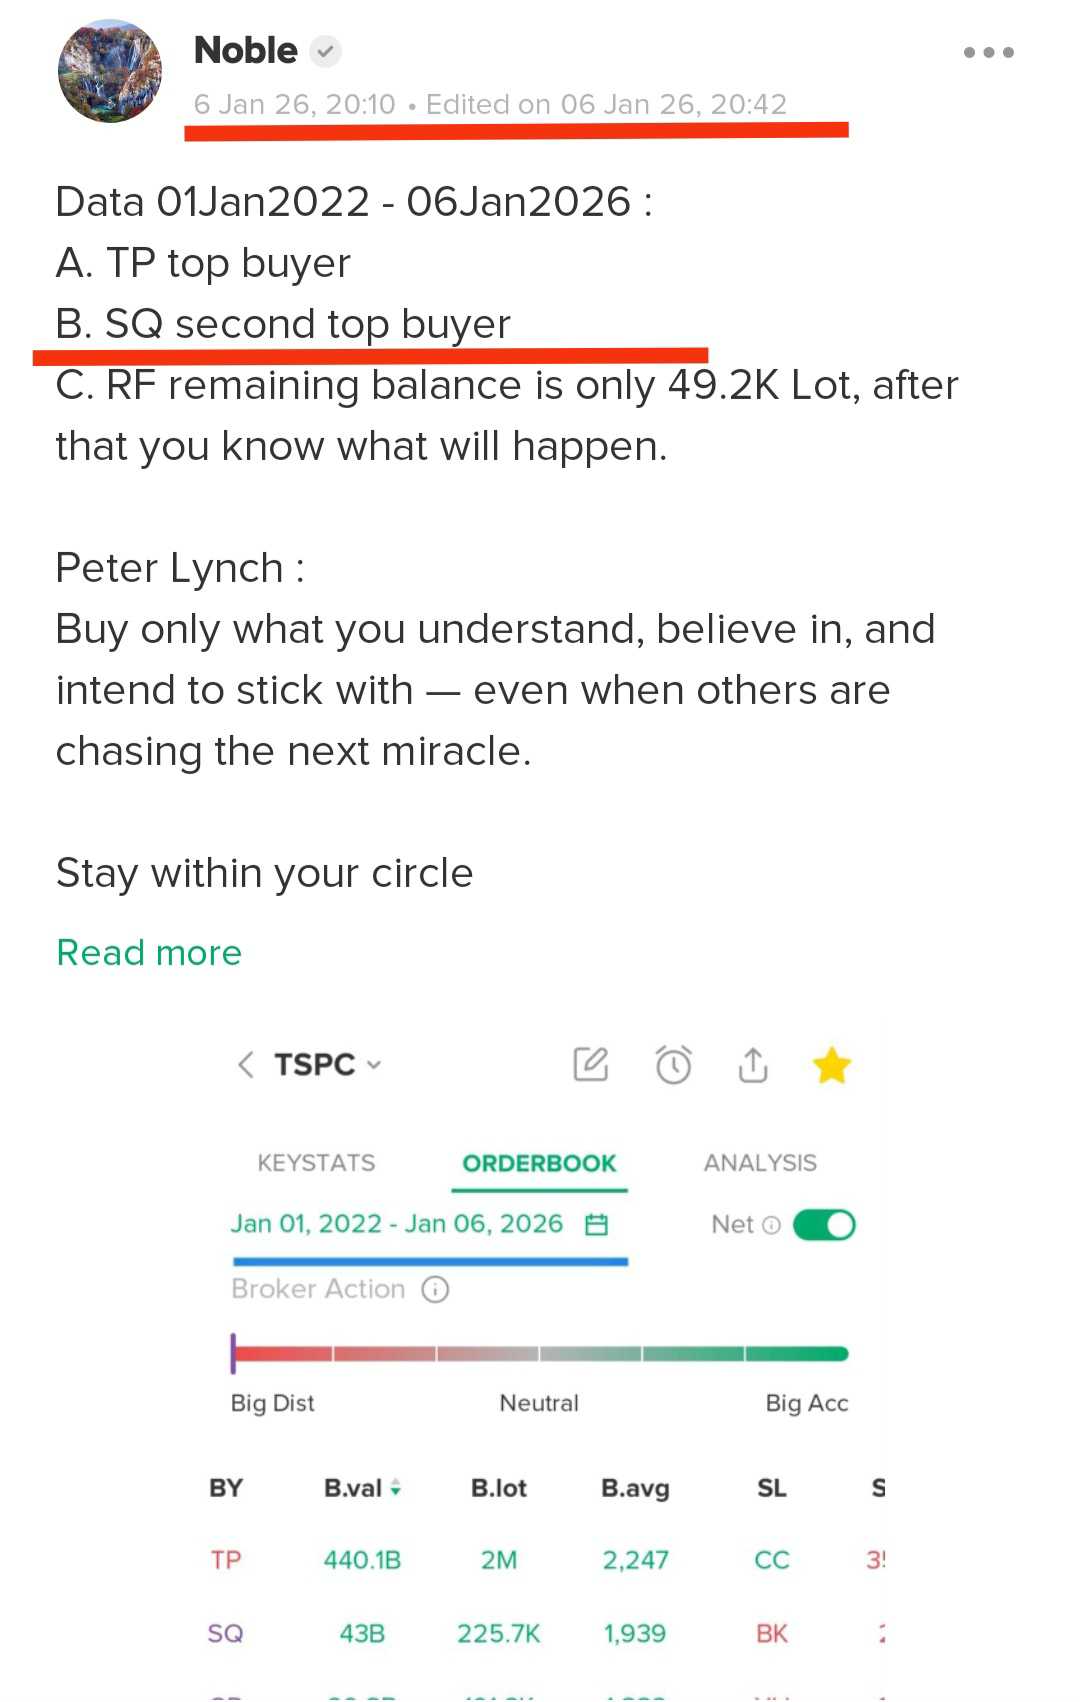Click the share upload icon

coord(753,1065)
